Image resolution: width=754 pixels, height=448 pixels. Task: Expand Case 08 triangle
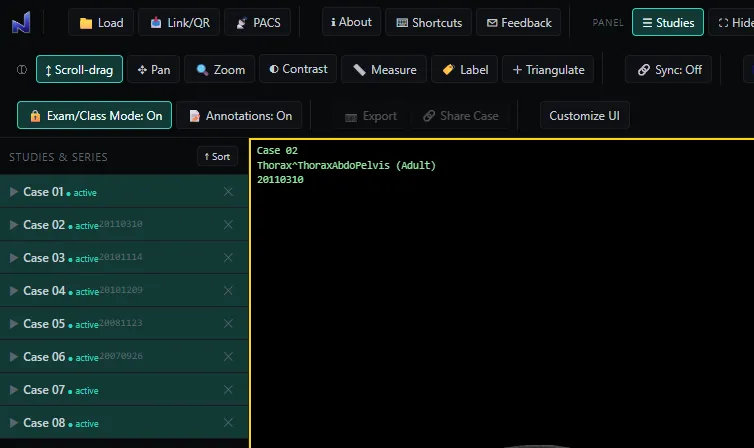tap(14, 423)
